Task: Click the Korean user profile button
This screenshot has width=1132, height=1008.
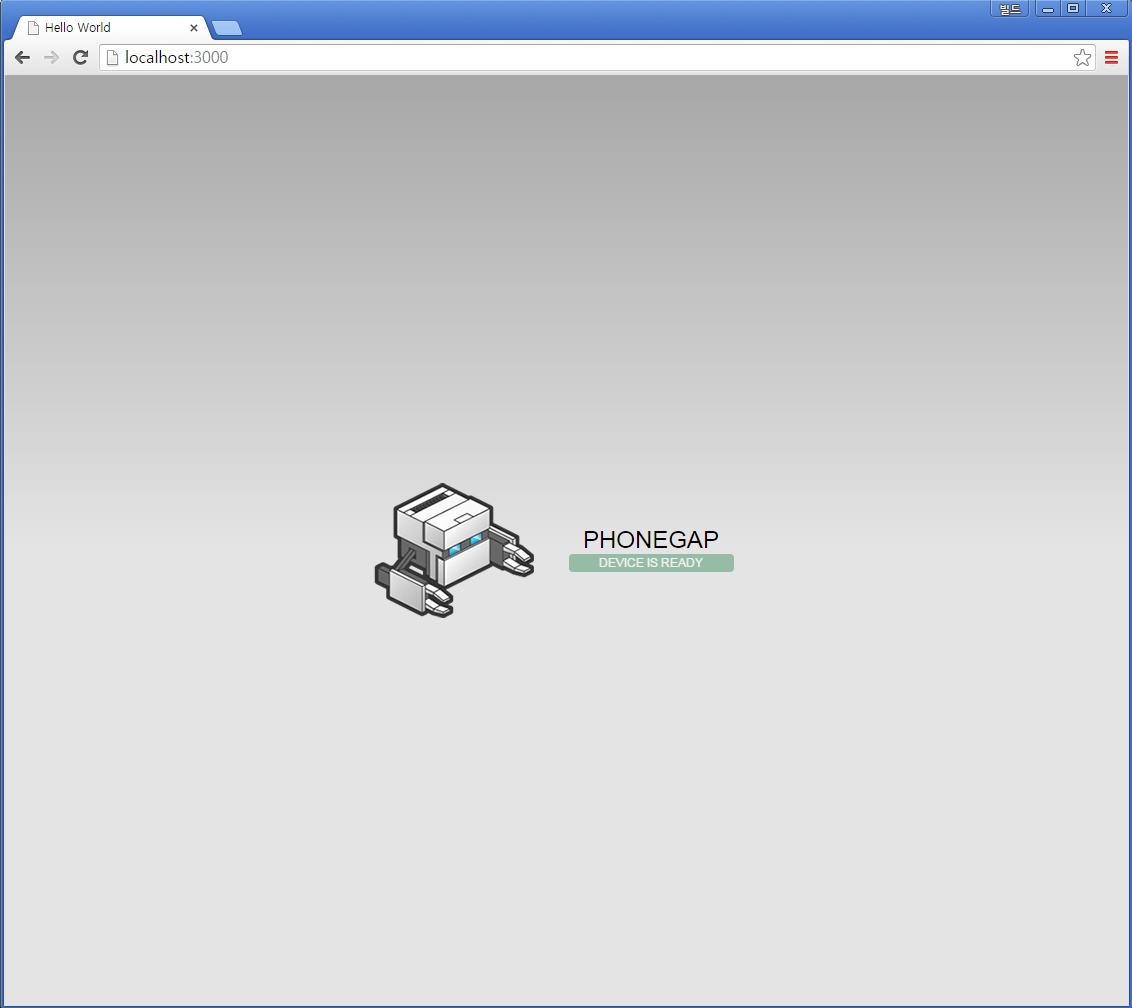Action: click(1009, 9)
